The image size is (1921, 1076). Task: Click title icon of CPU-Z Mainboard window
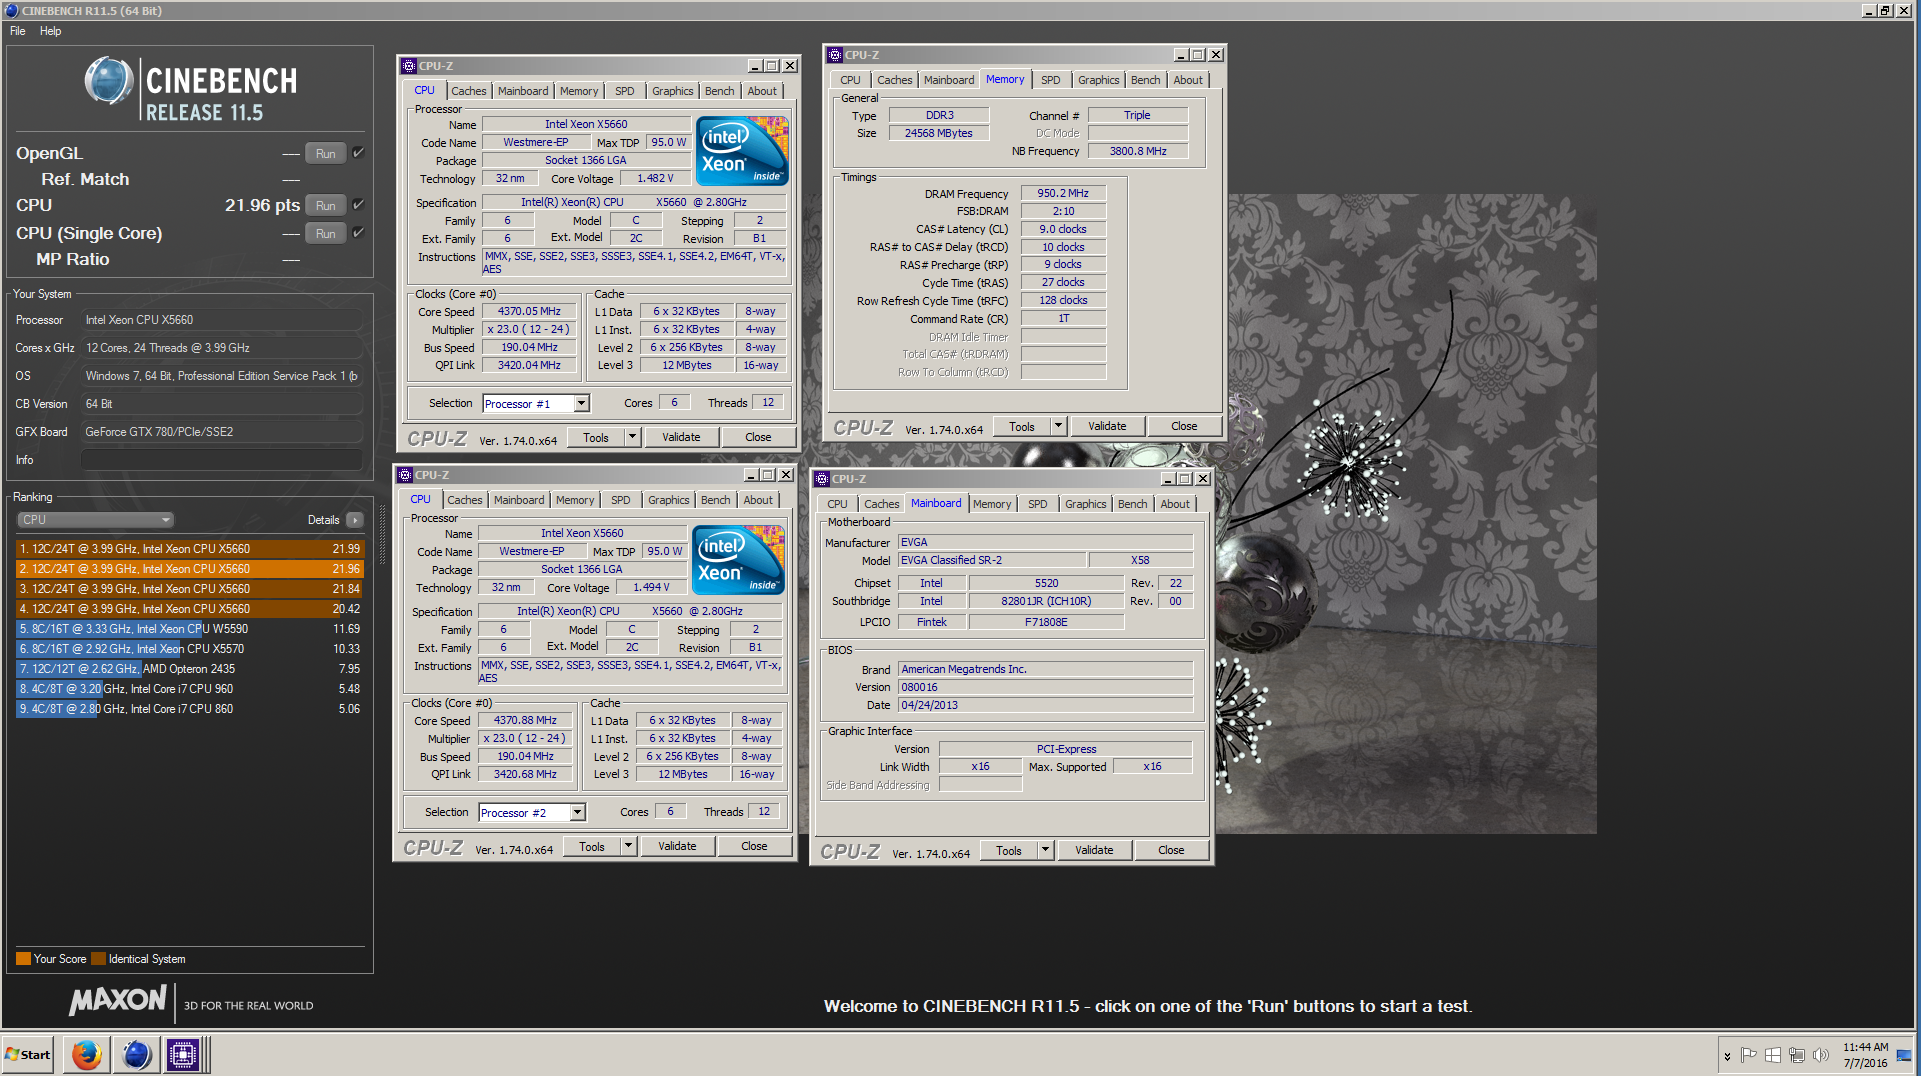click(822, 479)
